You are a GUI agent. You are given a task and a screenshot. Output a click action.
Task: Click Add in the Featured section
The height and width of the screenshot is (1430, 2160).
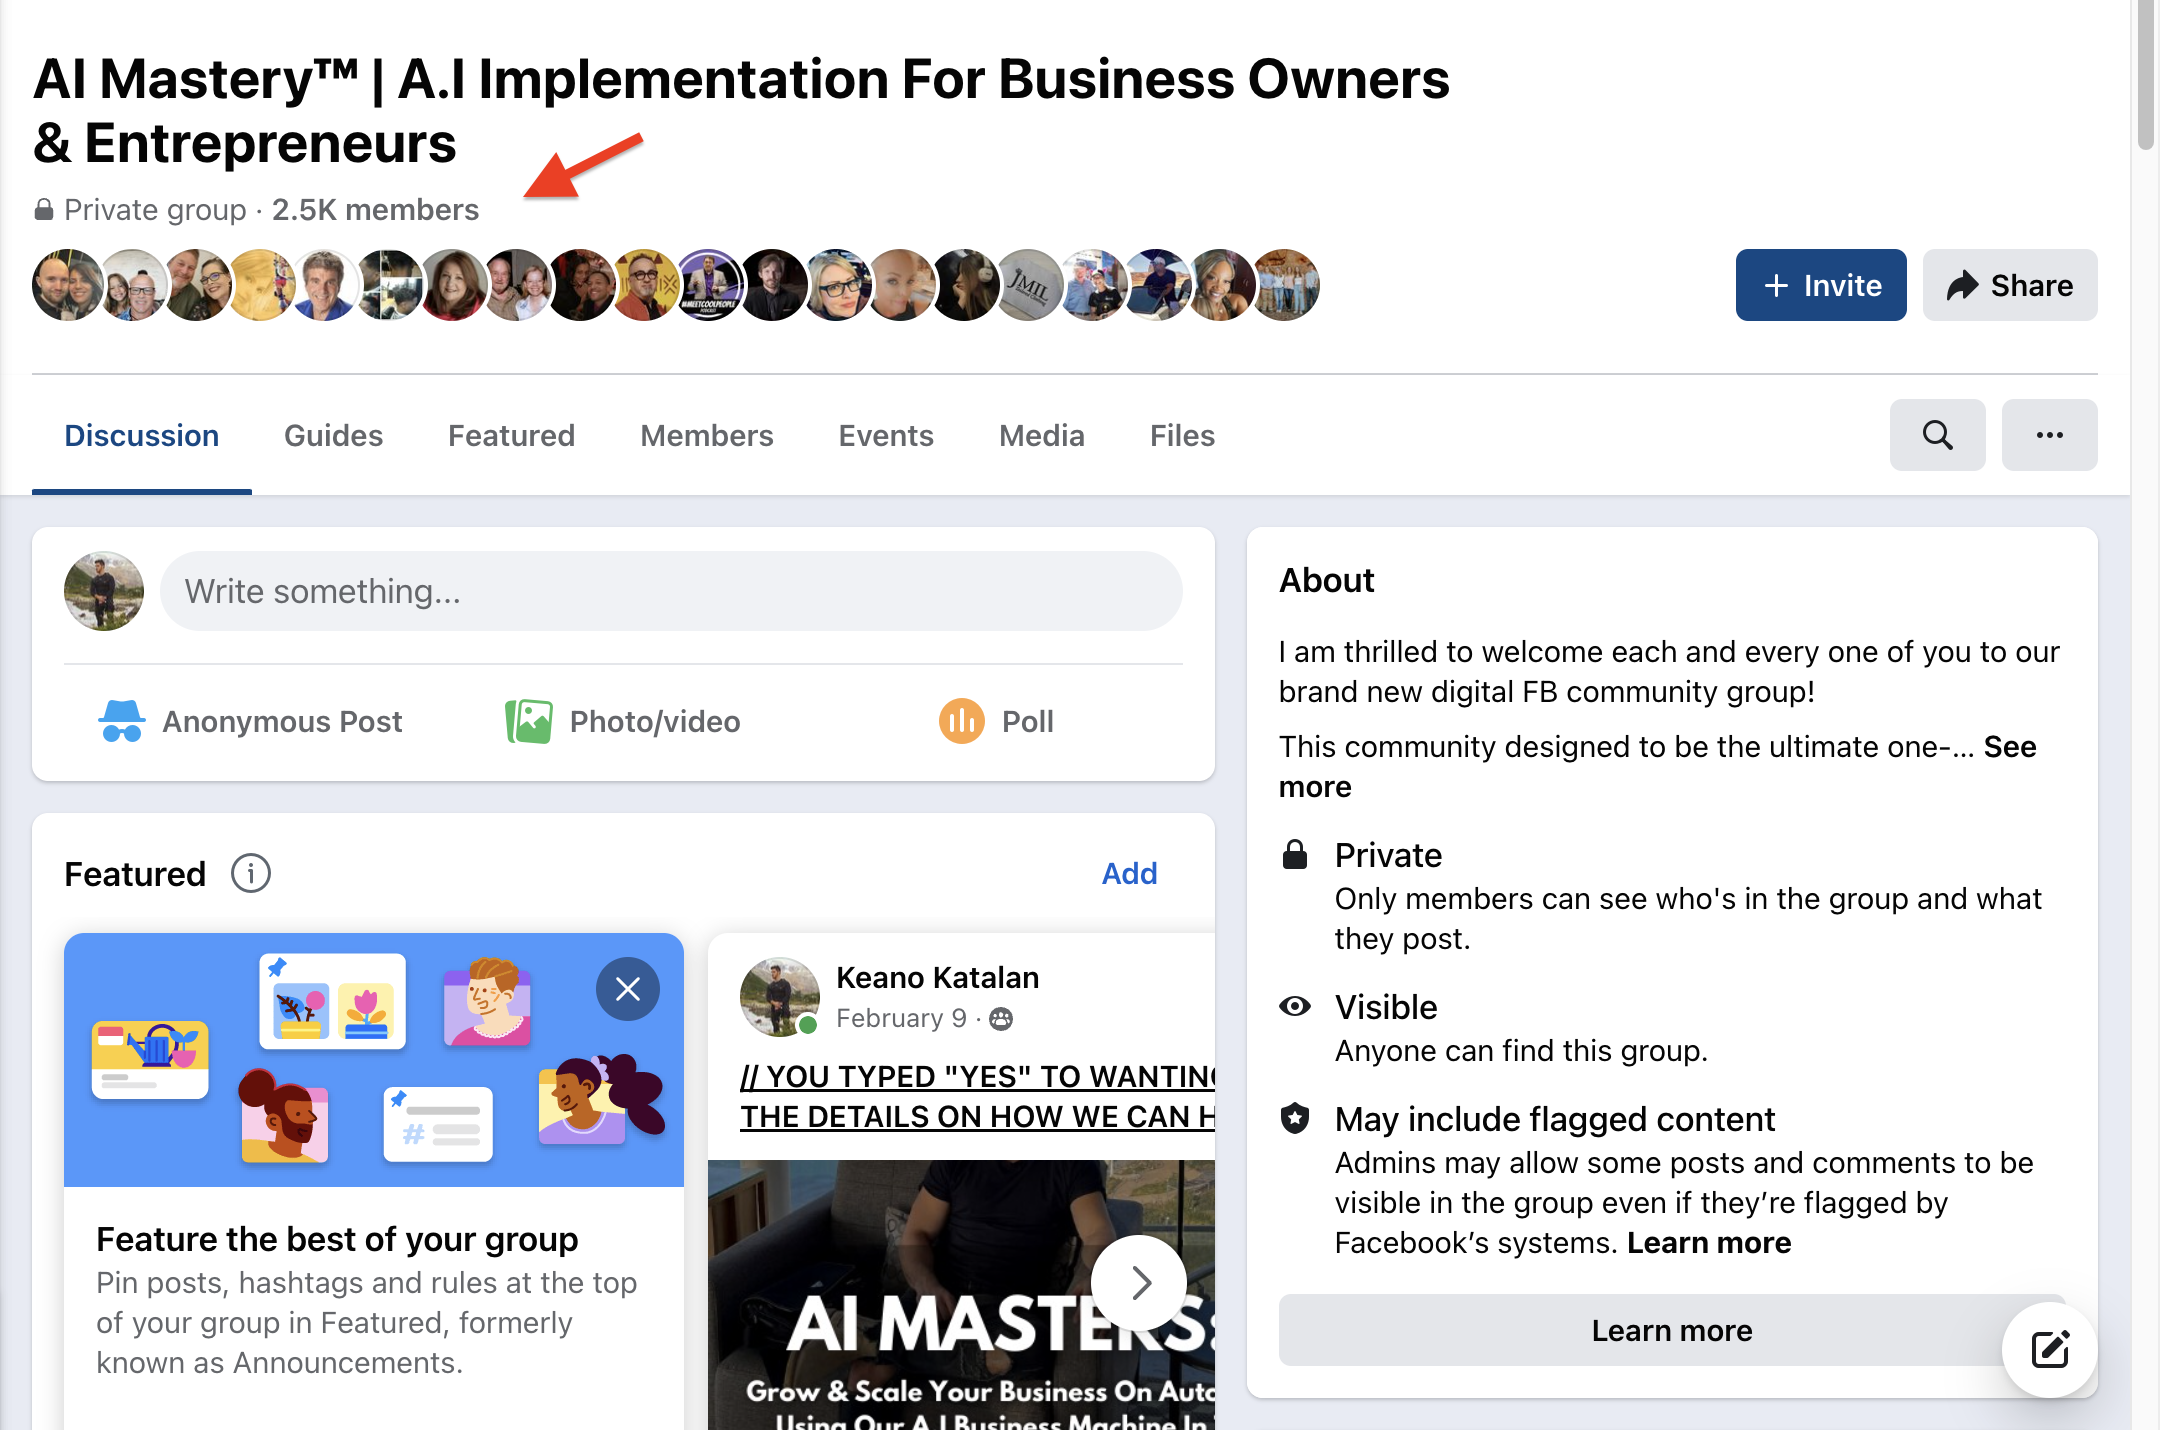(x=1129, y=873)
